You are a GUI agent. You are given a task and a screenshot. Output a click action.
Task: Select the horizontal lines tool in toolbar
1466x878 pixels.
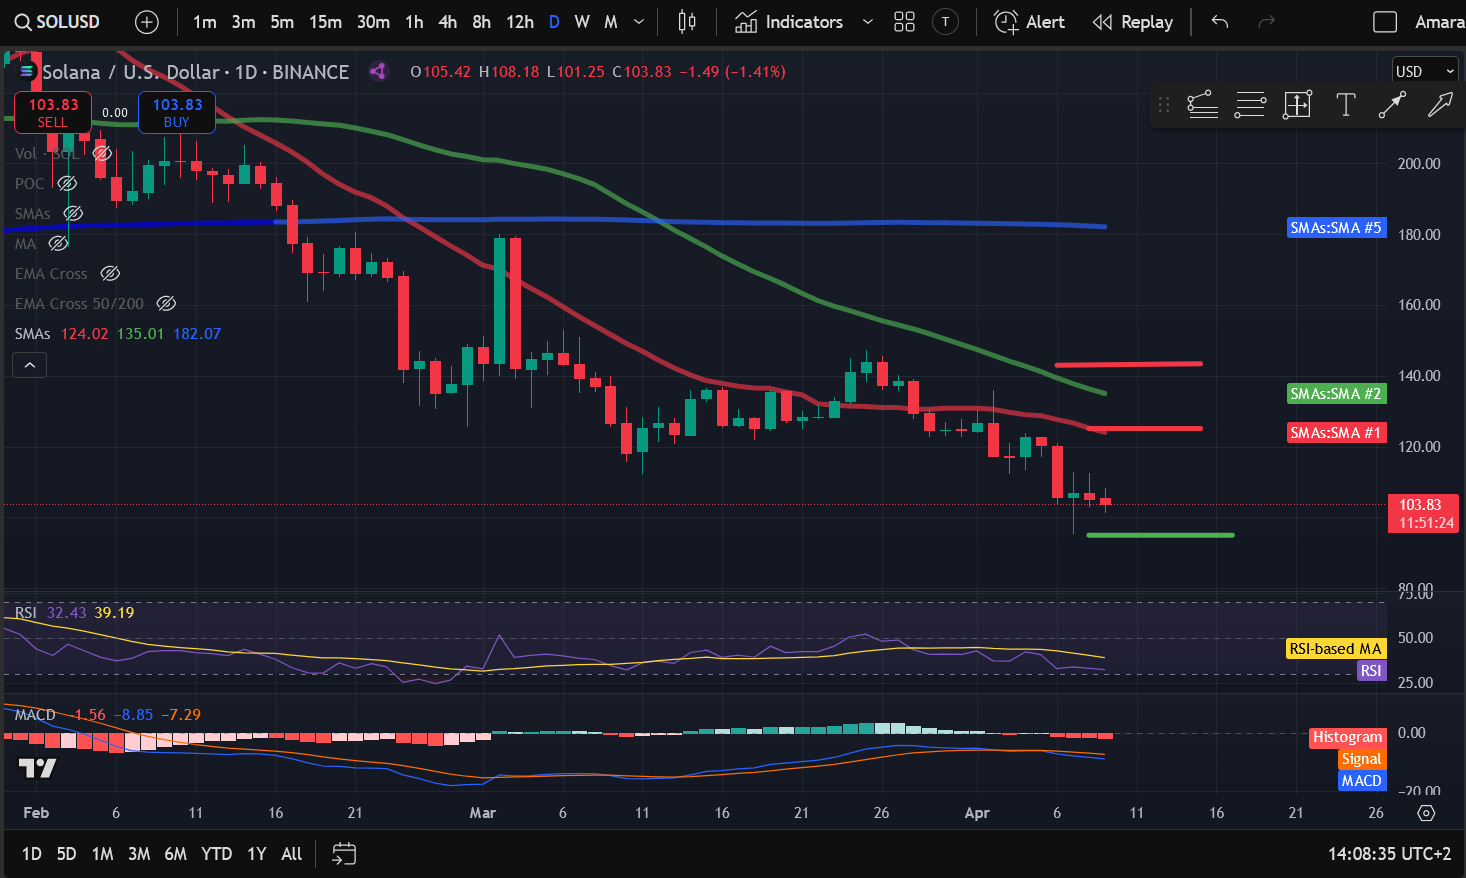(x=1250, y=104)
